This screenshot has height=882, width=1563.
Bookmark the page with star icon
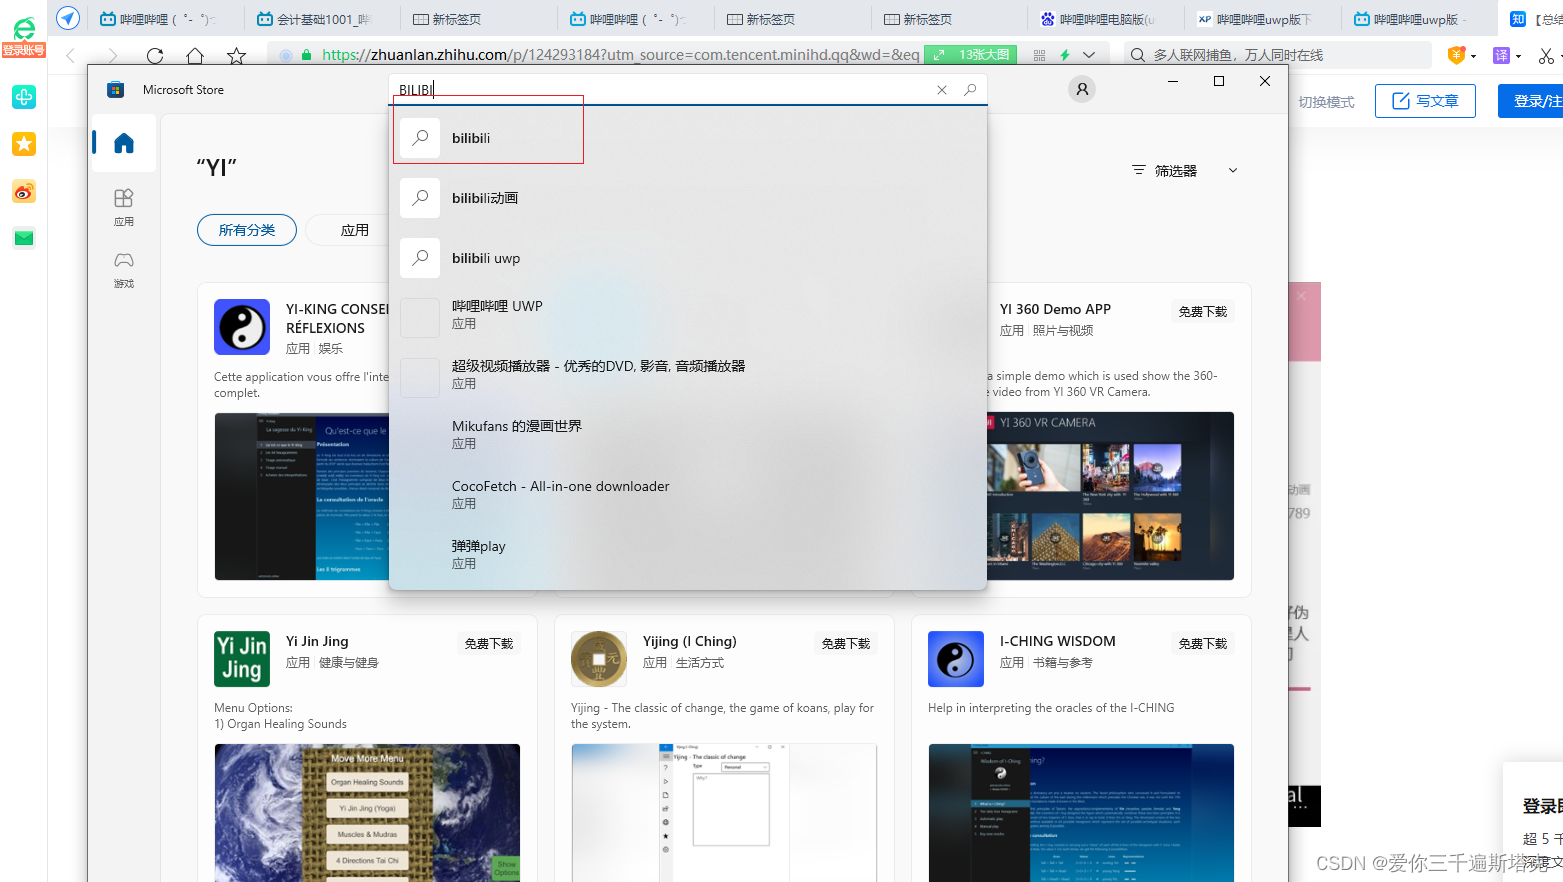click(x=236, y=56)
